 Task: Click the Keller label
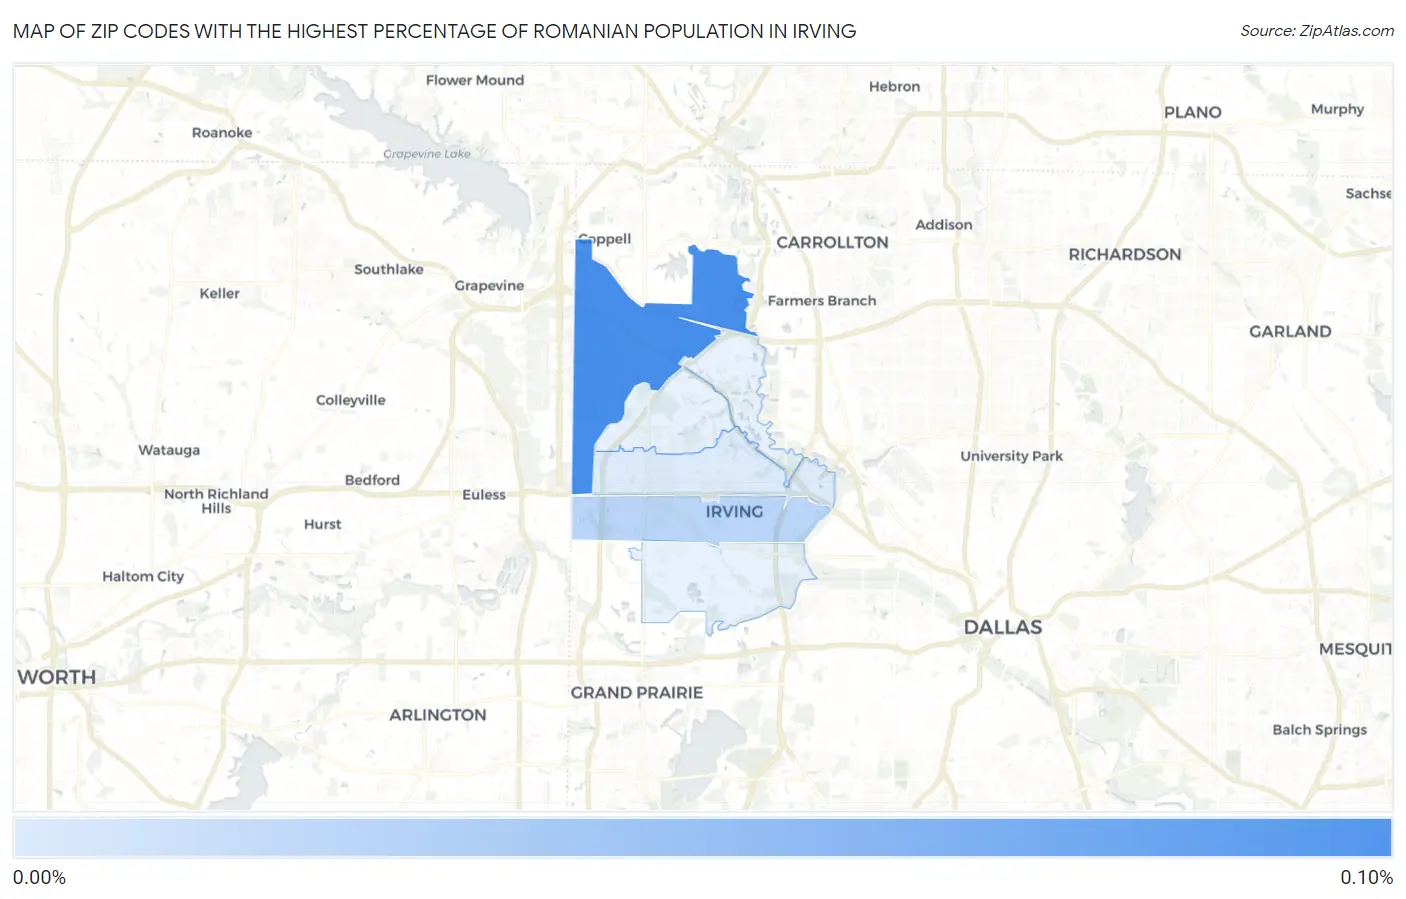[220, 293]
